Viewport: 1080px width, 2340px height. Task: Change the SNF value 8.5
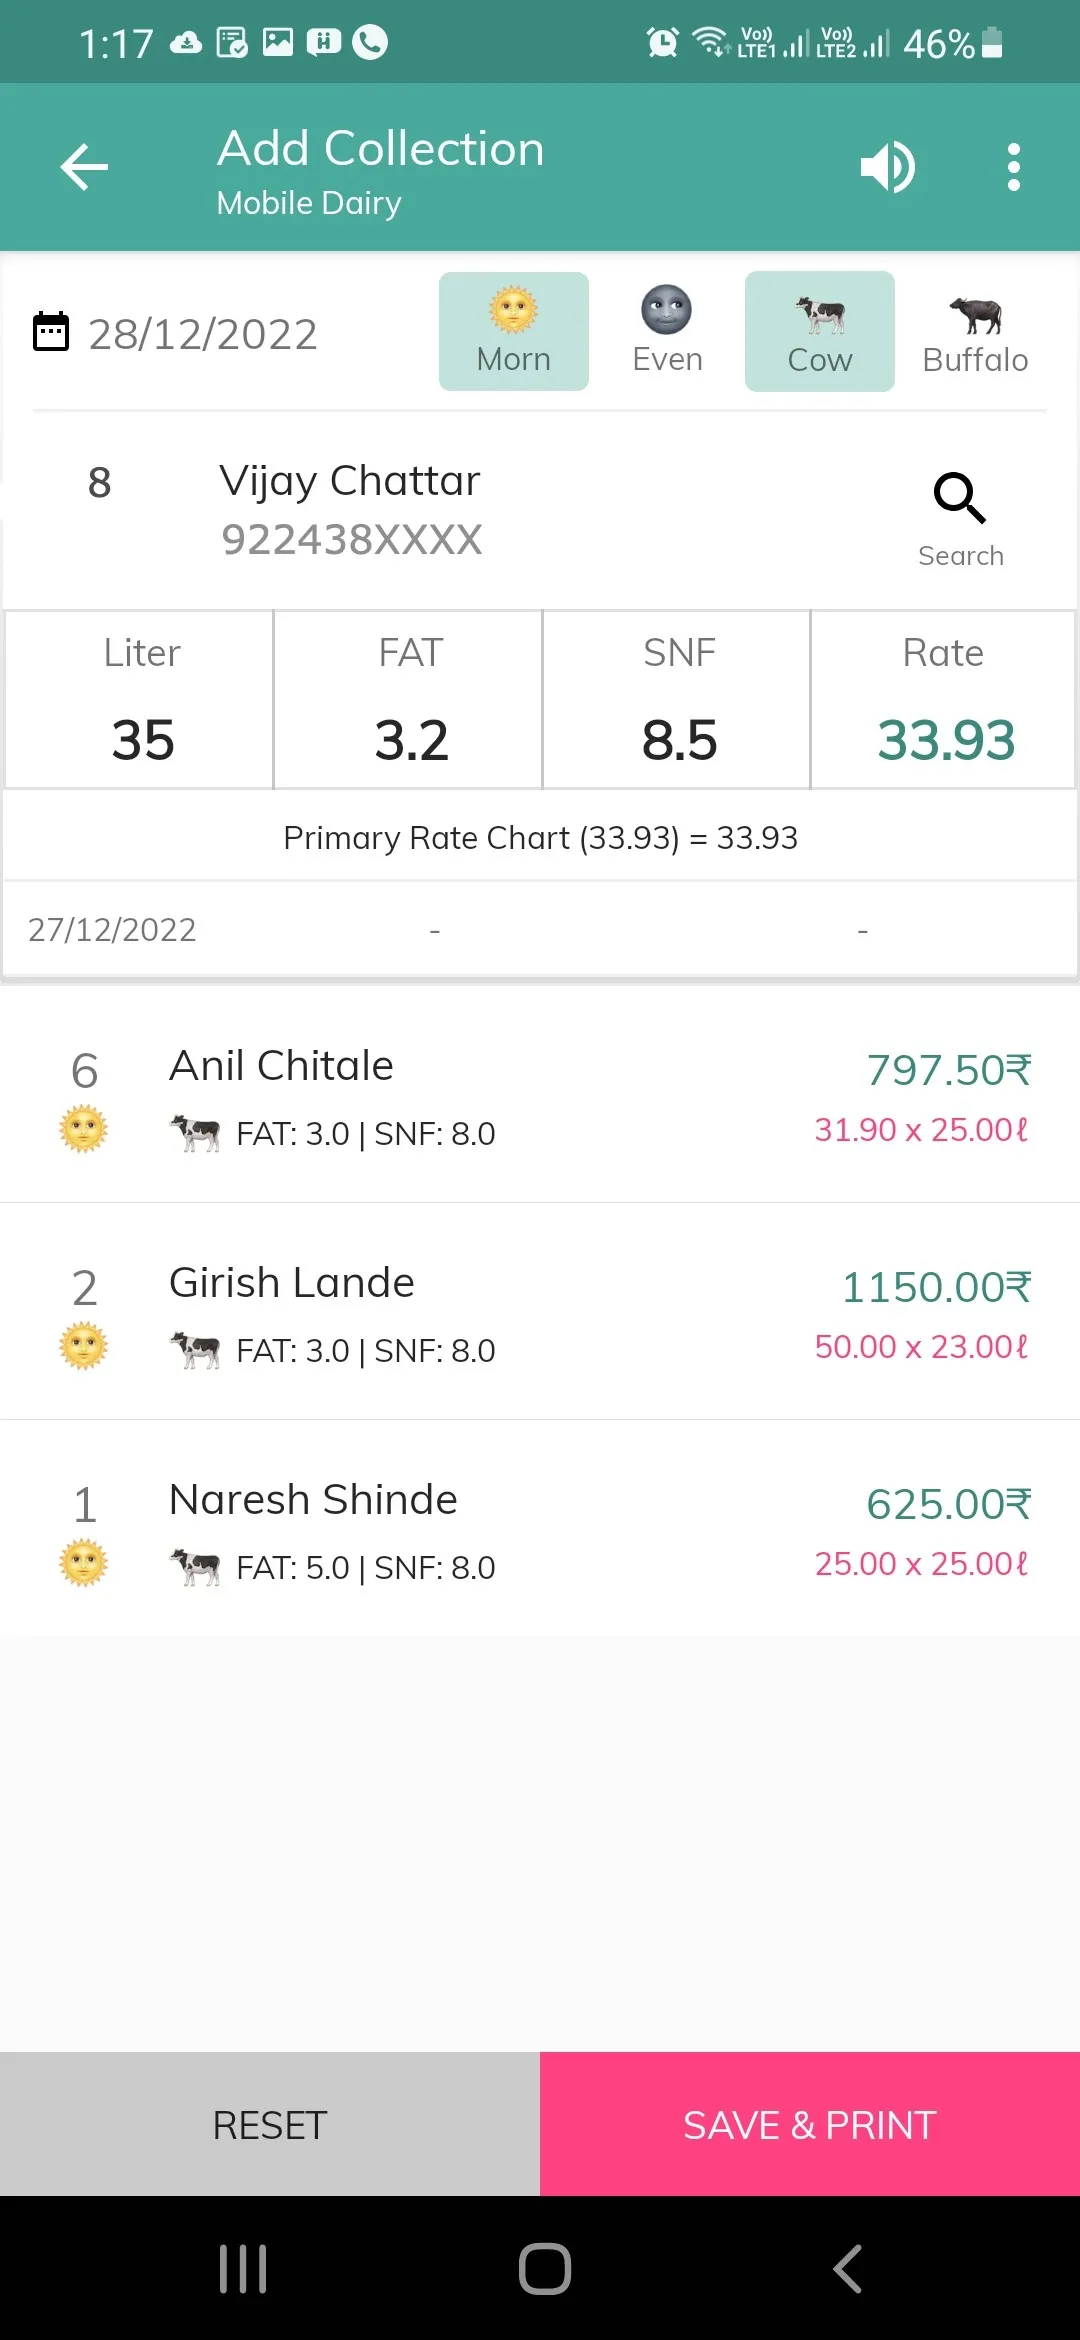pos(679,740)
